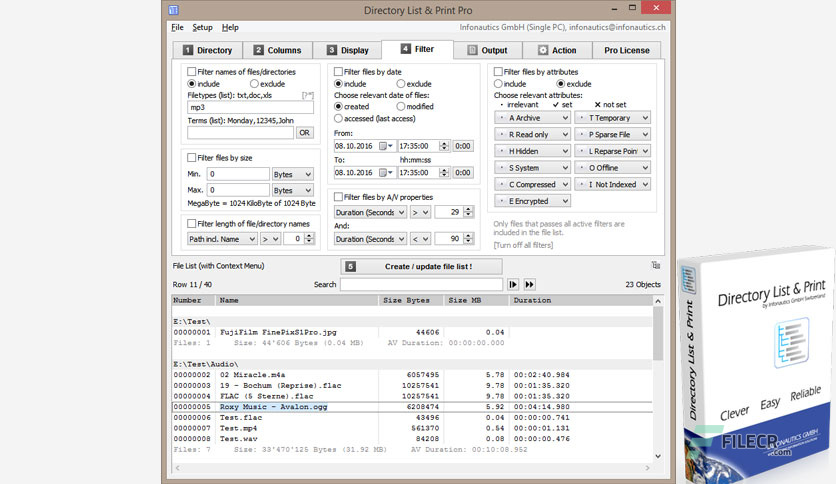Screen dimensions: 836x484
Task: Reset To time with 0:00 button
Action: pos(463,173)
